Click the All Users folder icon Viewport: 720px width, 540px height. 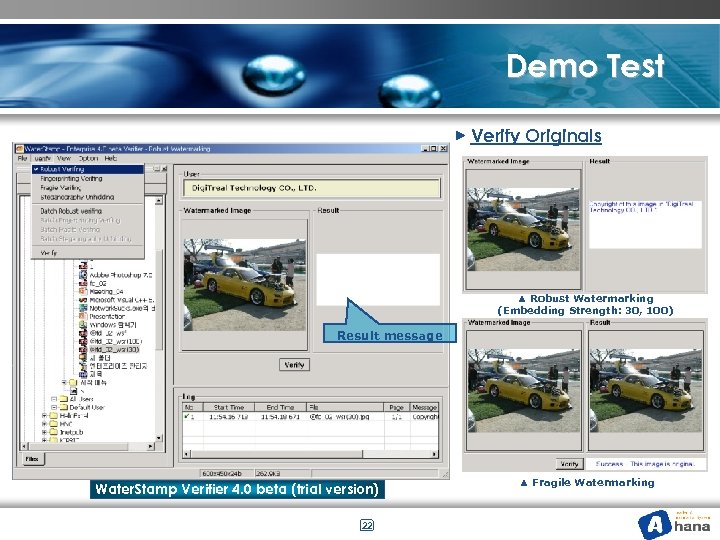point(64,399)
